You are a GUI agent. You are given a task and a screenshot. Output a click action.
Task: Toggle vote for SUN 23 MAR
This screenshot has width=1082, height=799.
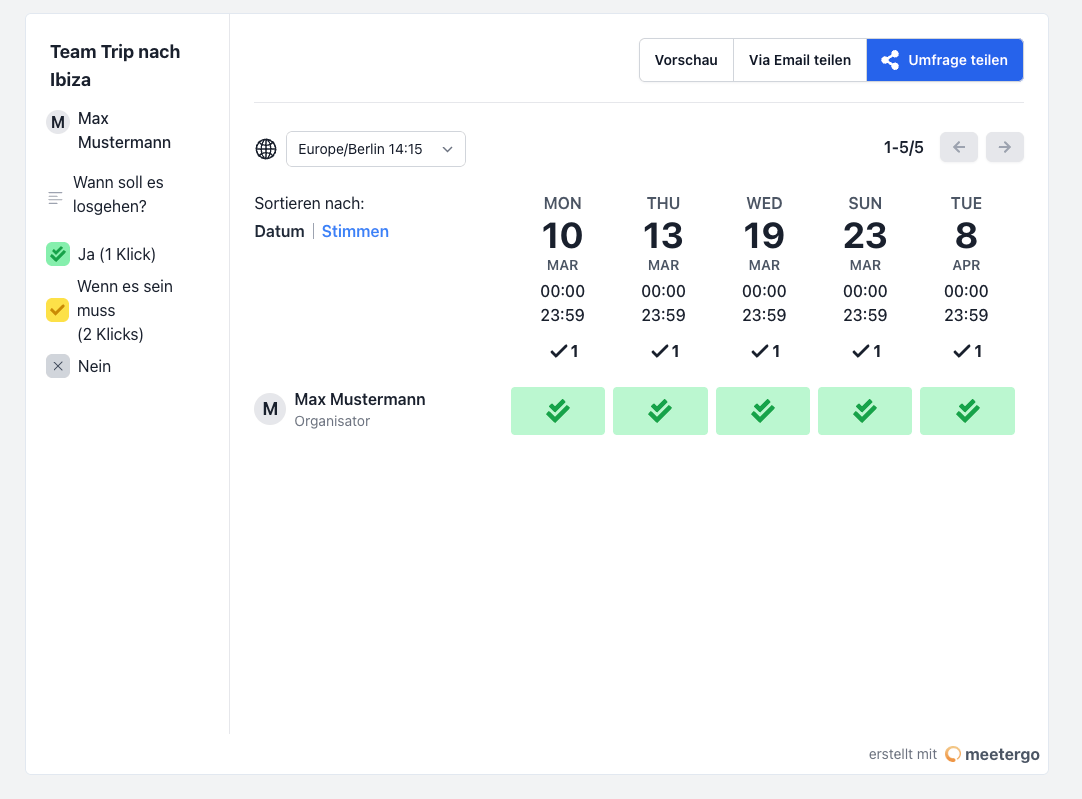click(x=865, y=411)
